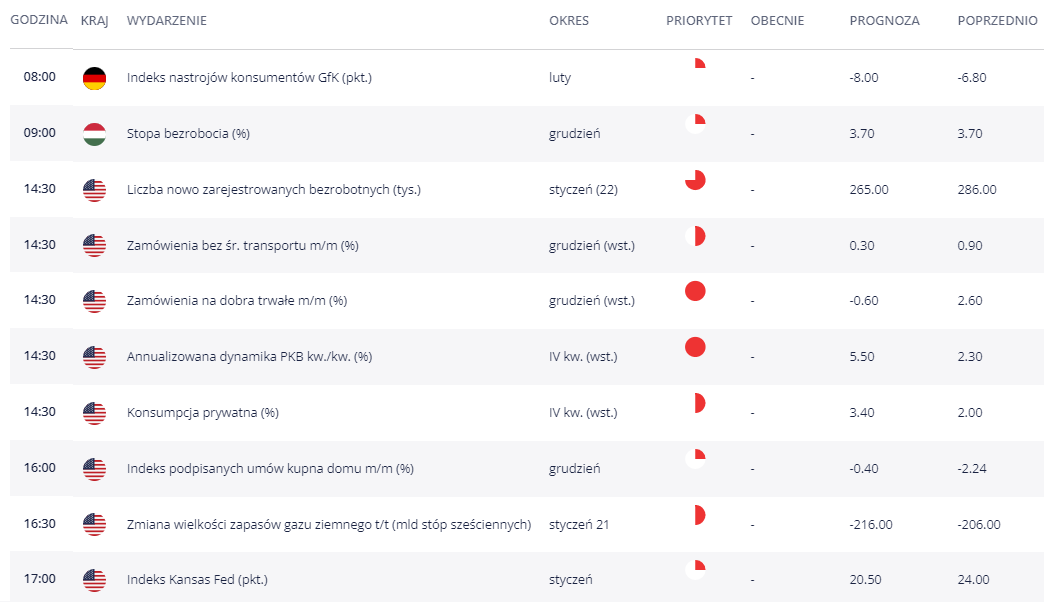Open event Indeks nastrojów konsumentów GfK (pkt.)

249,78
